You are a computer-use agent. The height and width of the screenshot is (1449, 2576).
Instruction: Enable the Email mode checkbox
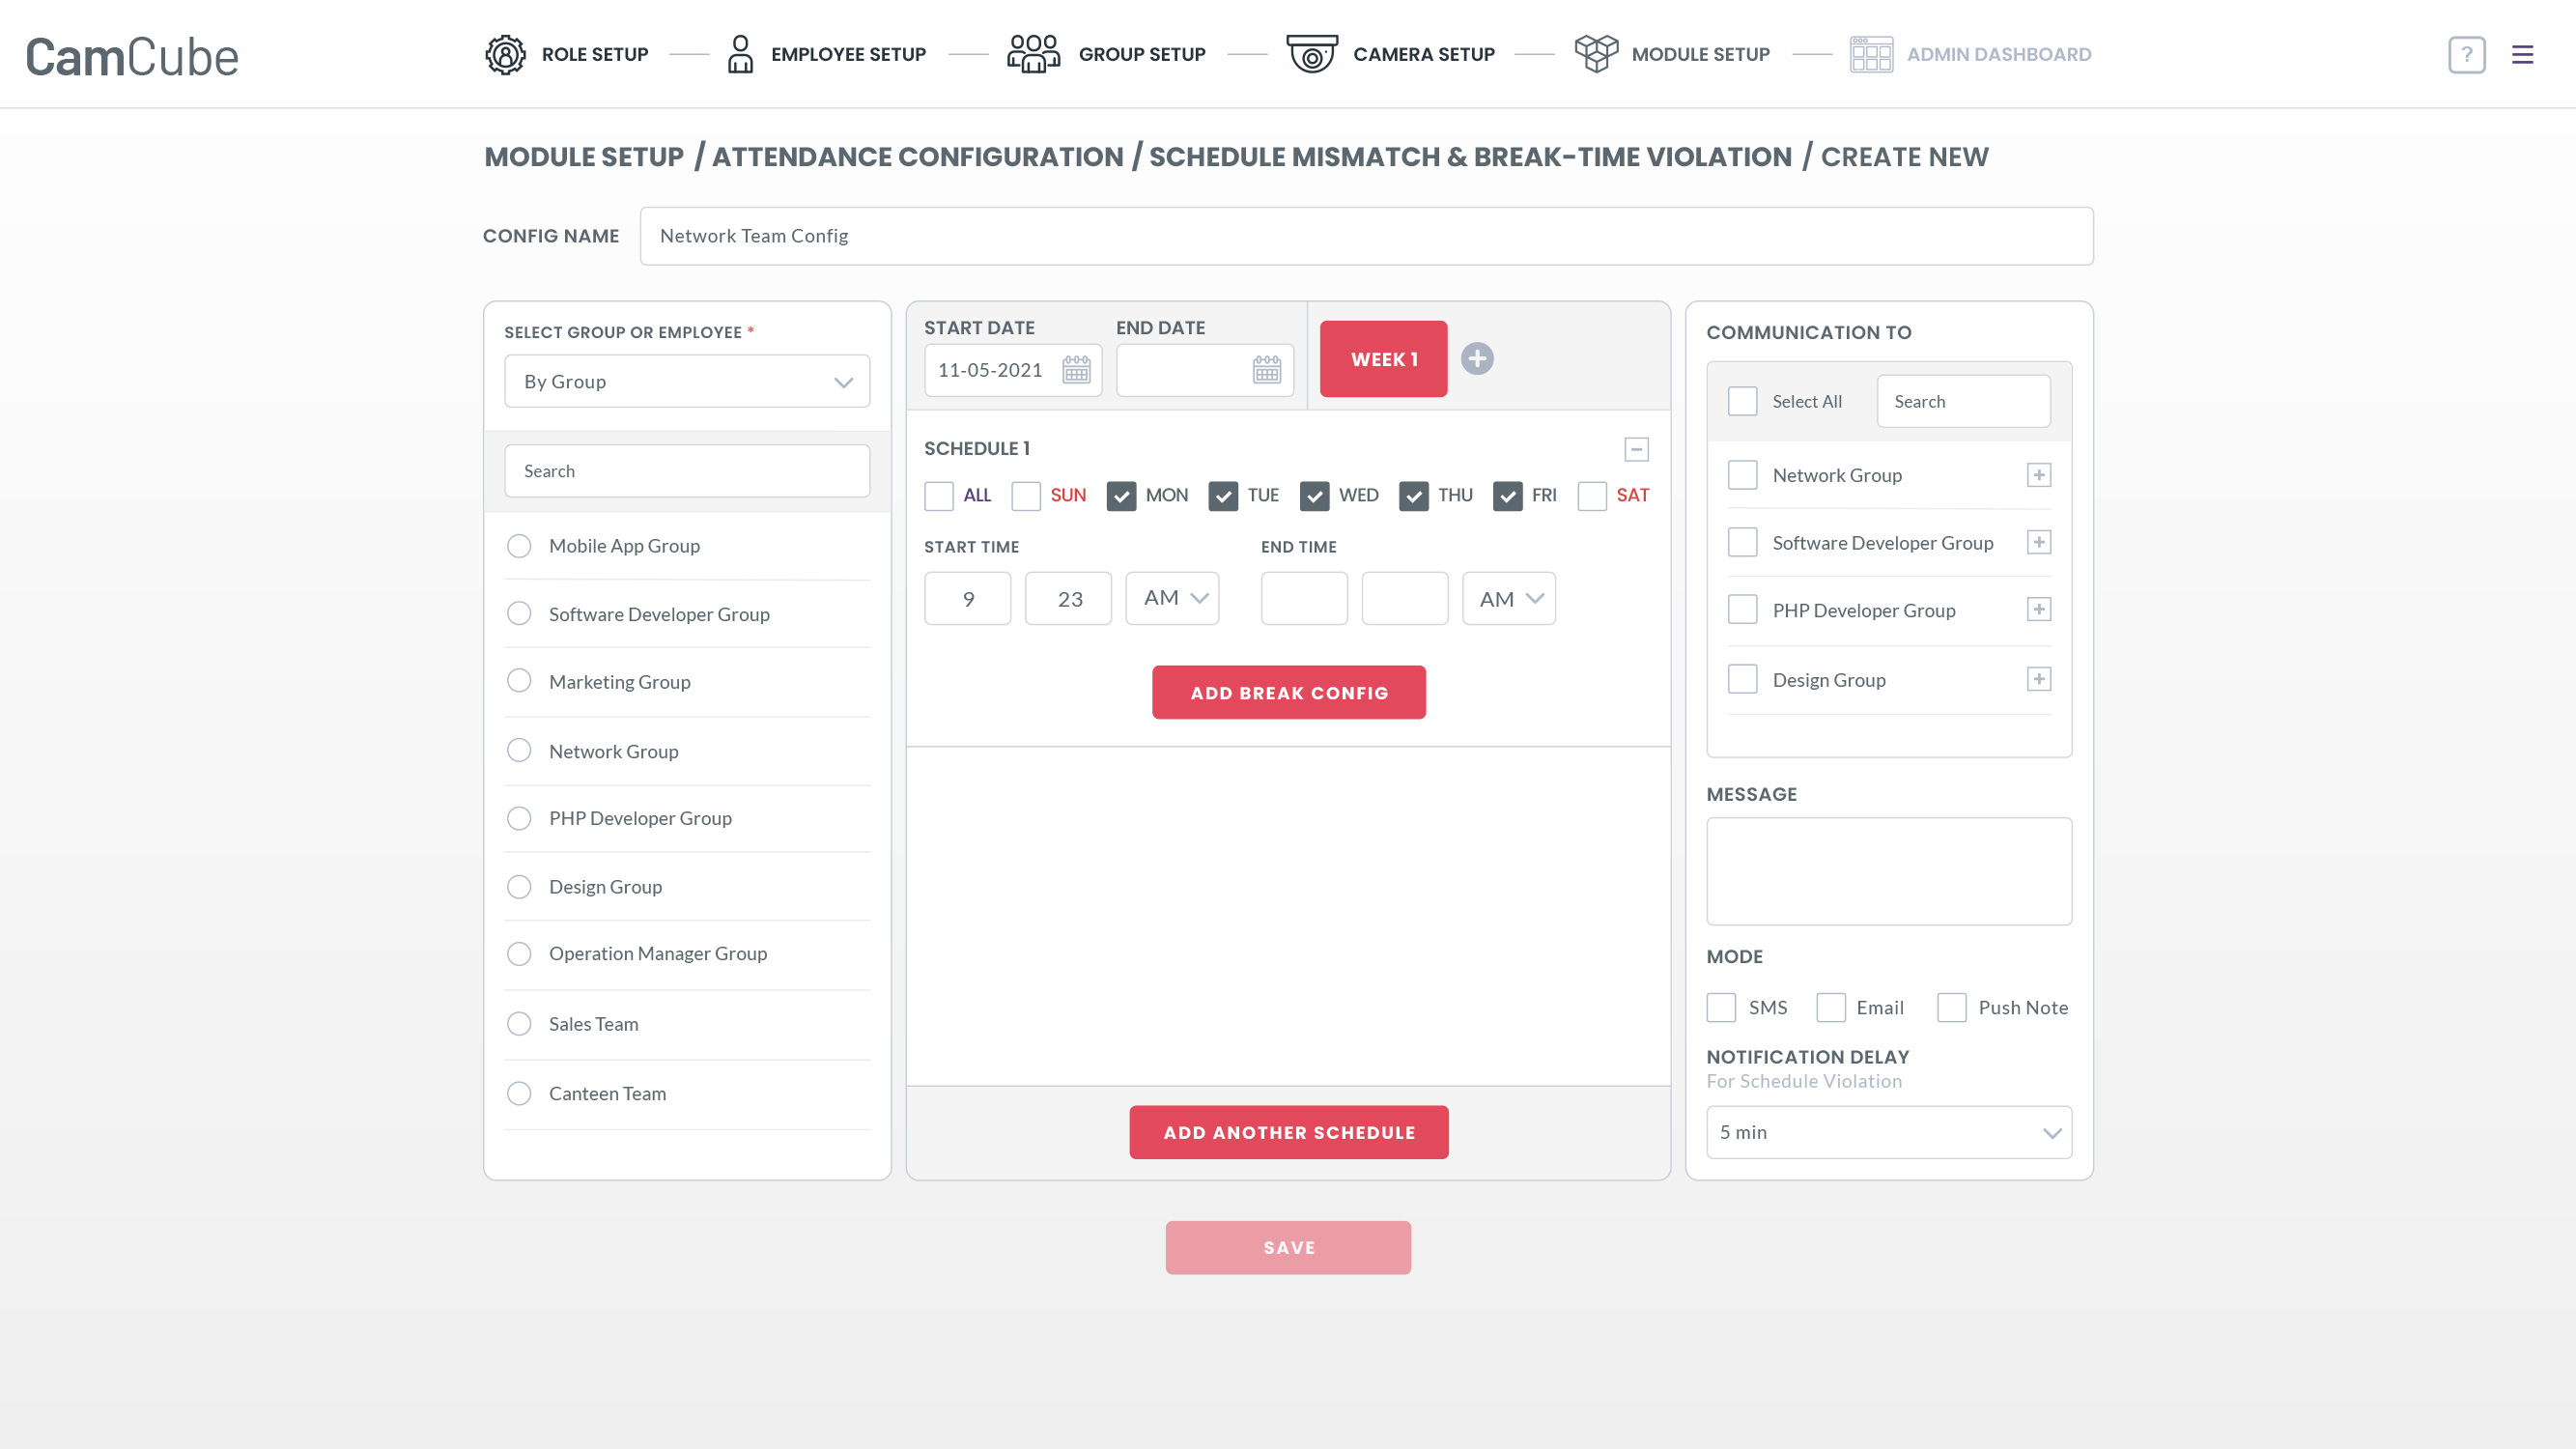point(1830,1007)
